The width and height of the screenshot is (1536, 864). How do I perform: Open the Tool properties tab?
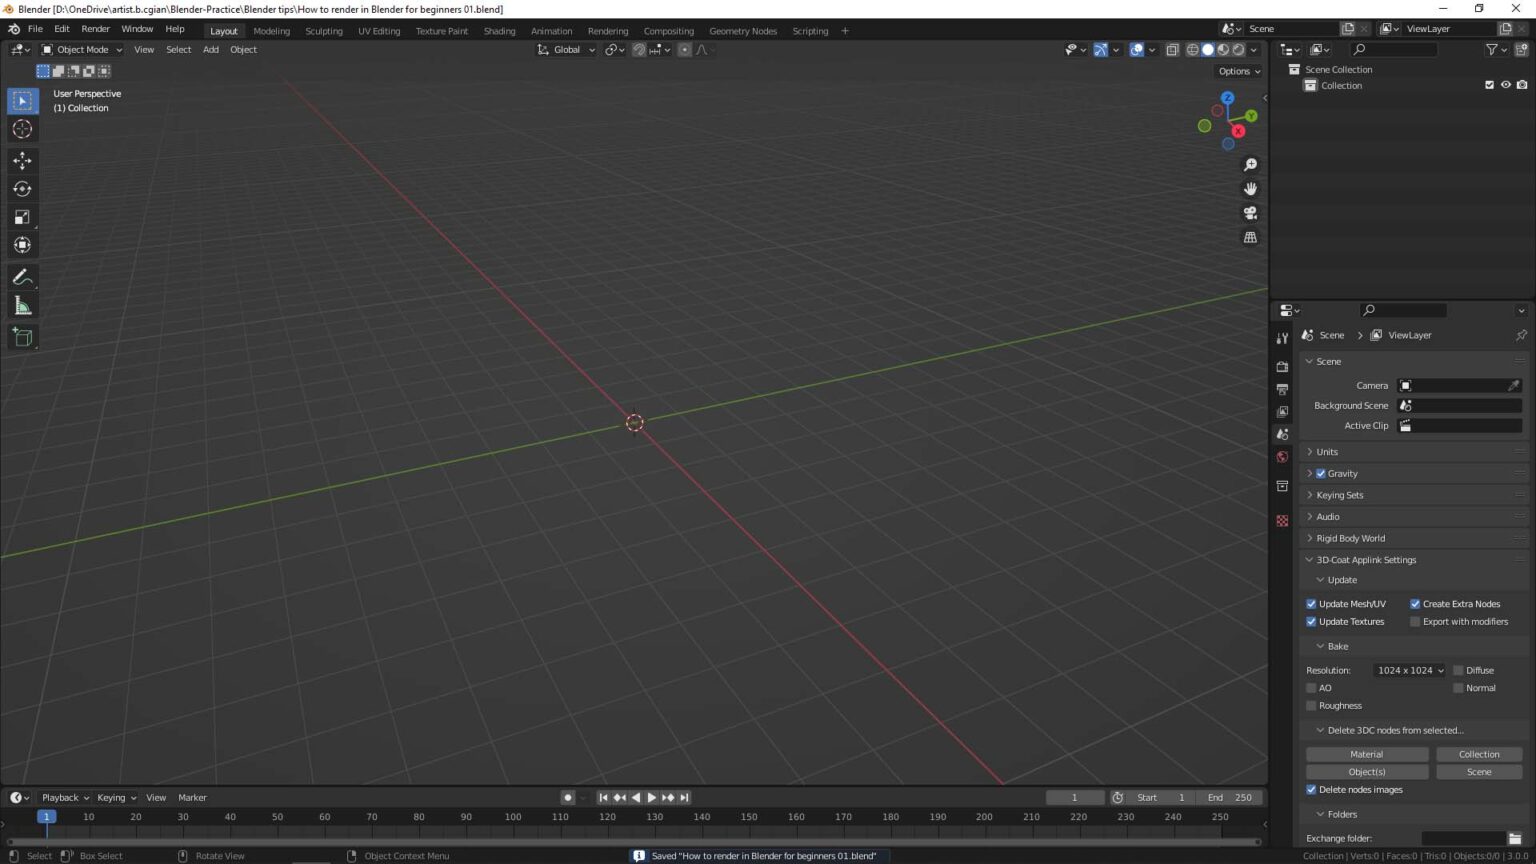click(1282, 338)
